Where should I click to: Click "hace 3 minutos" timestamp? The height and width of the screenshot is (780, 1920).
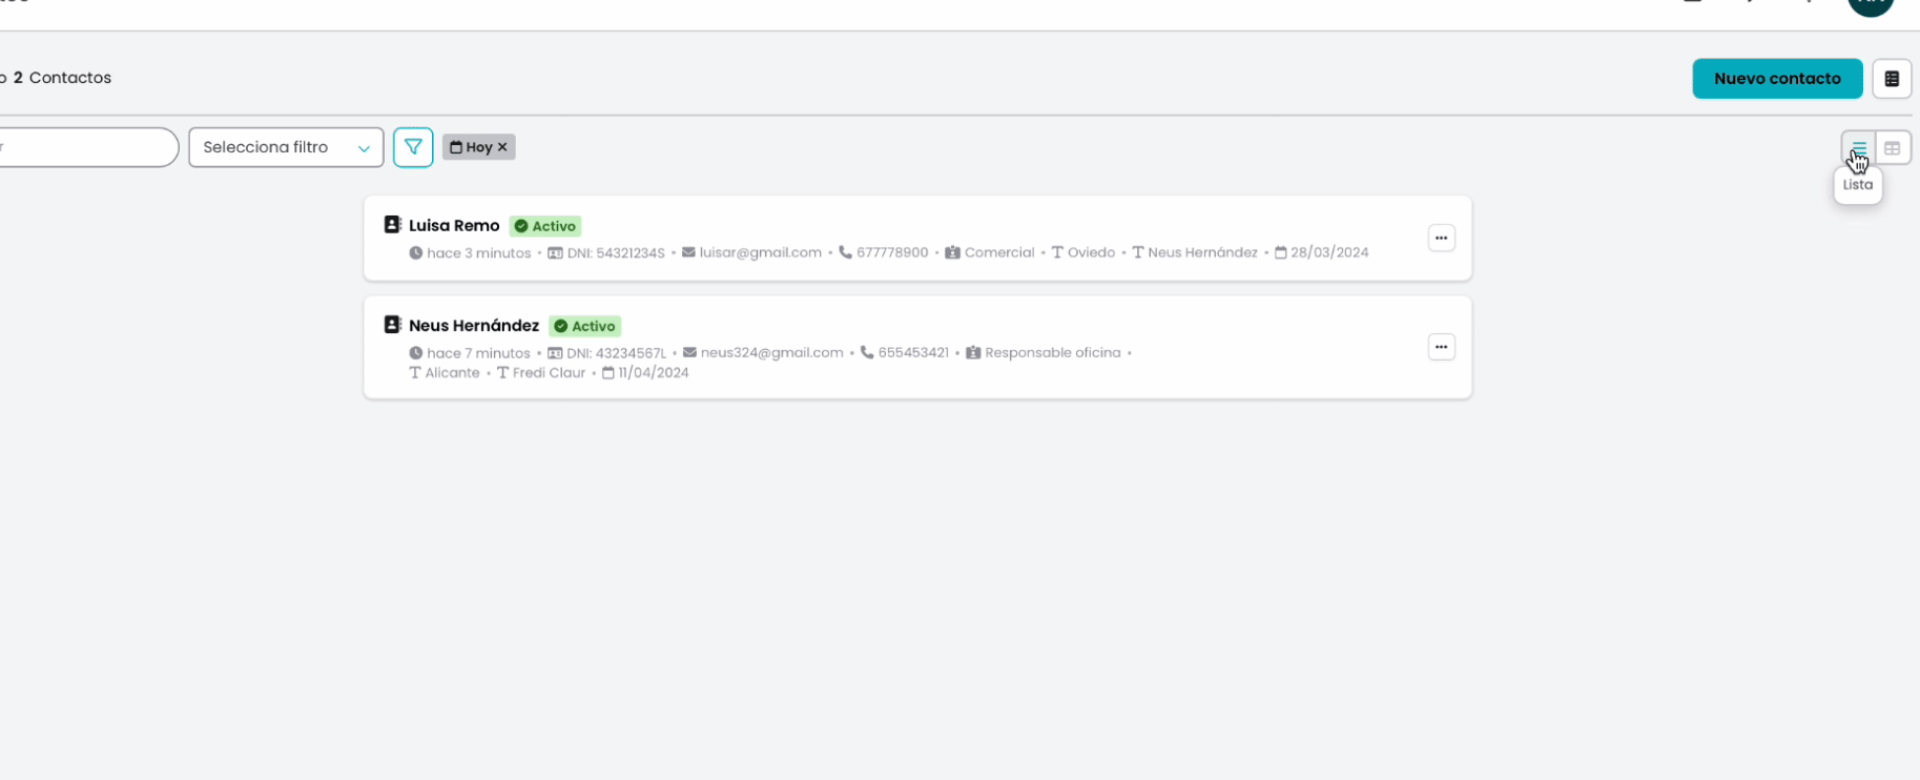479,253
